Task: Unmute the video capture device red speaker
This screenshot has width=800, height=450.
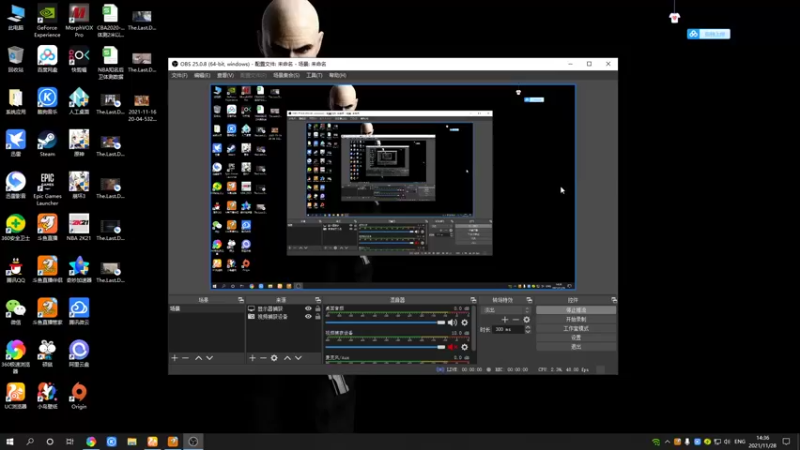Action: tap(453, 347)
